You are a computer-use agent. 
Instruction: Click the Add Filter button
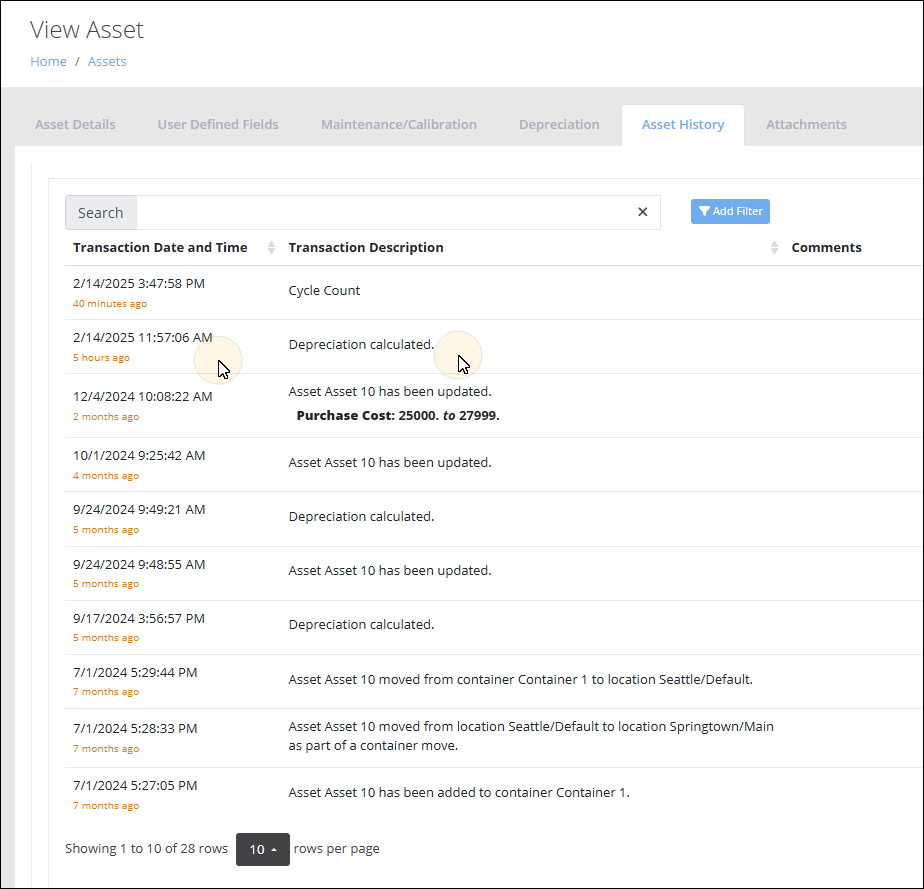pyautogui.click(x=730, y=211)
